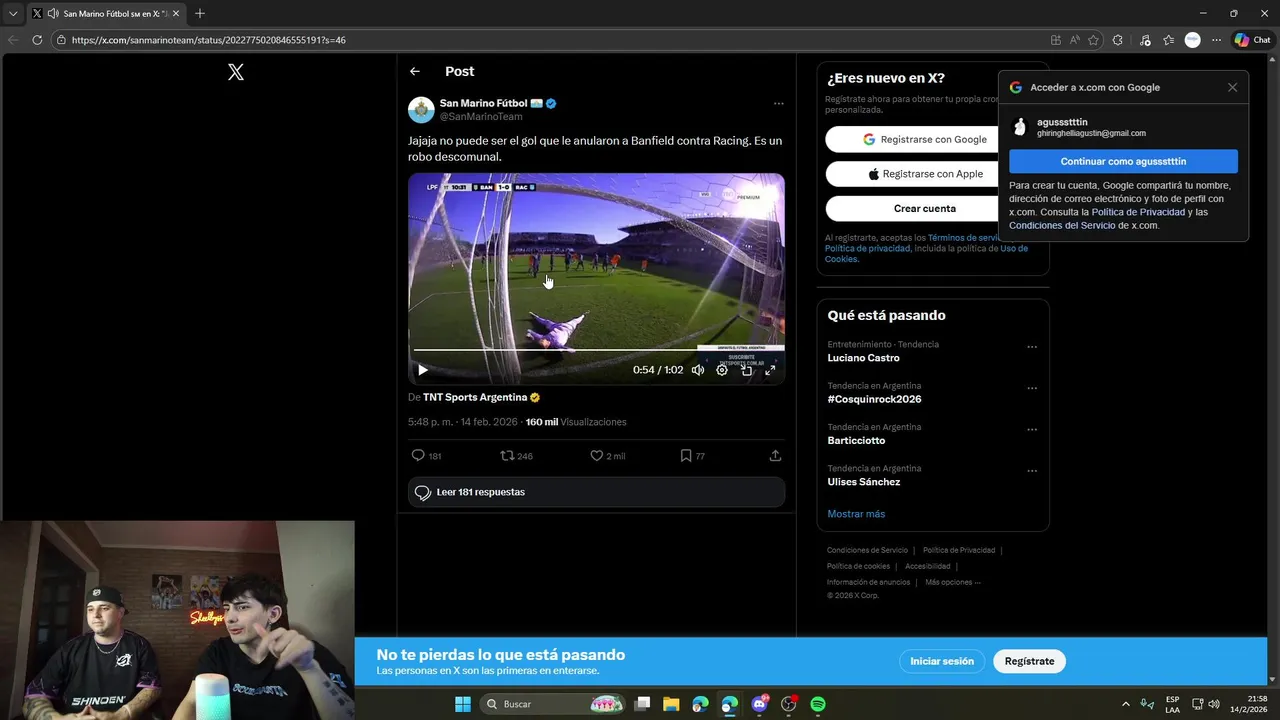This screenshot has height=720, width=1280.
Task: Open the tweet's three-dot more menu
Action: 778,103
